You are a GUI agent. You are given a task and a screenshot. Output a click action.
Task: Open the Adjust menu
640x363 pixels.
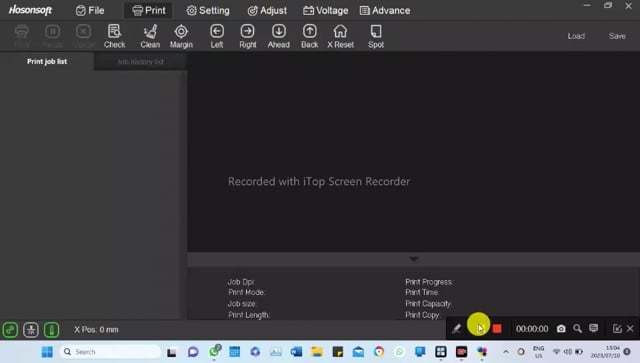(x=267, y=11)
